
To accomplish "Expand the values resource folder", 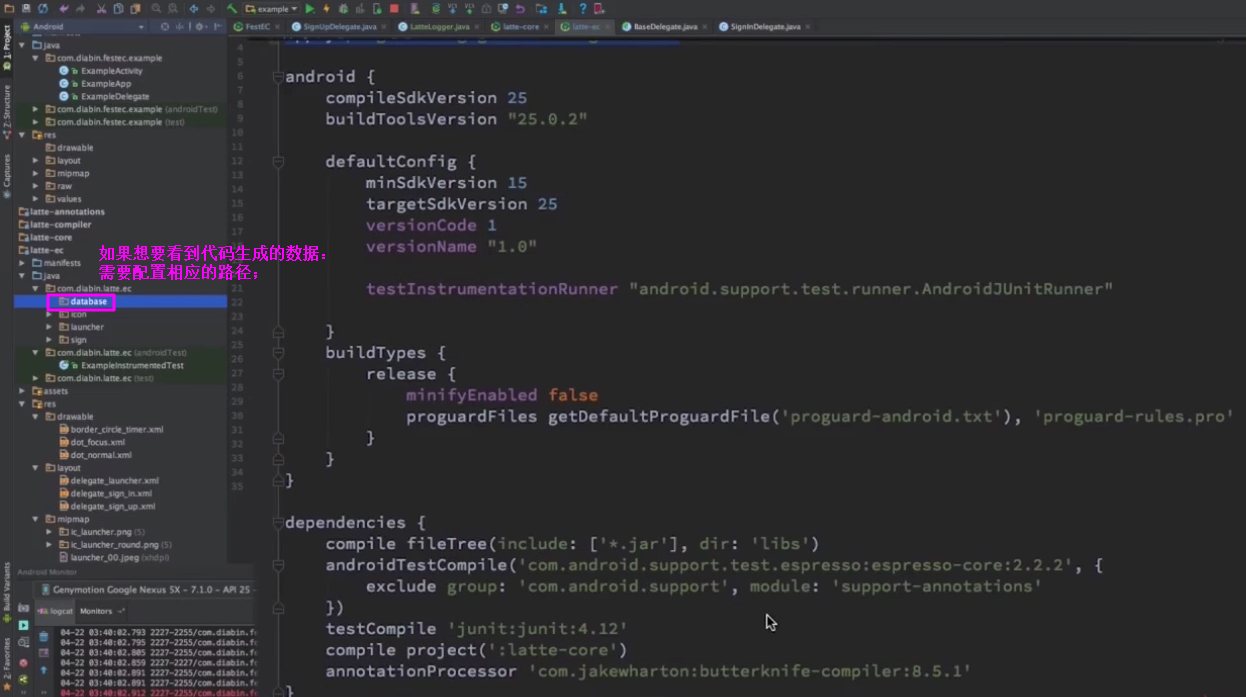I will click(36, 199).
